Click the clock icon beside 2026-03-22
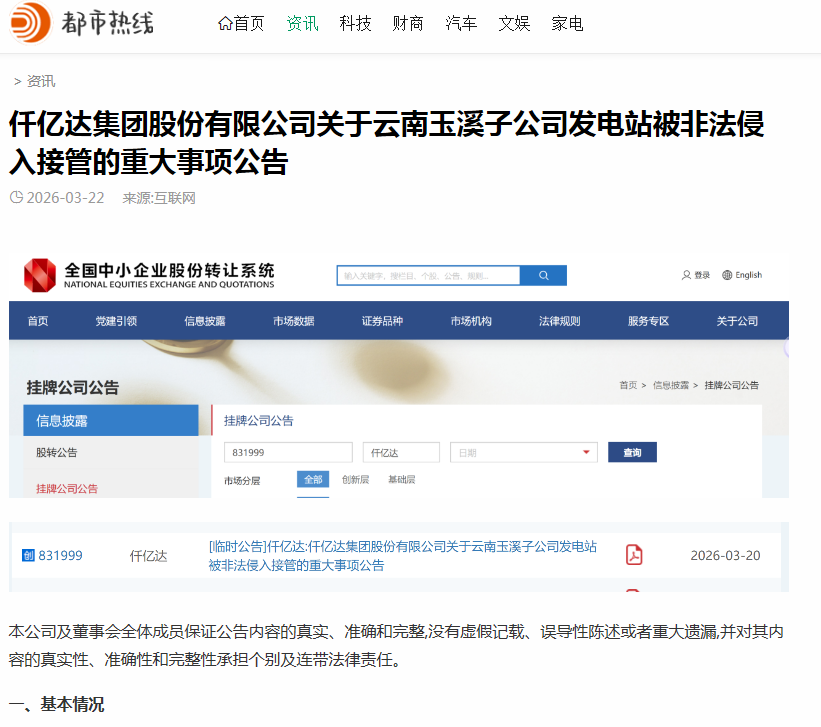The image size is (821, 727). tap(16, 197)
